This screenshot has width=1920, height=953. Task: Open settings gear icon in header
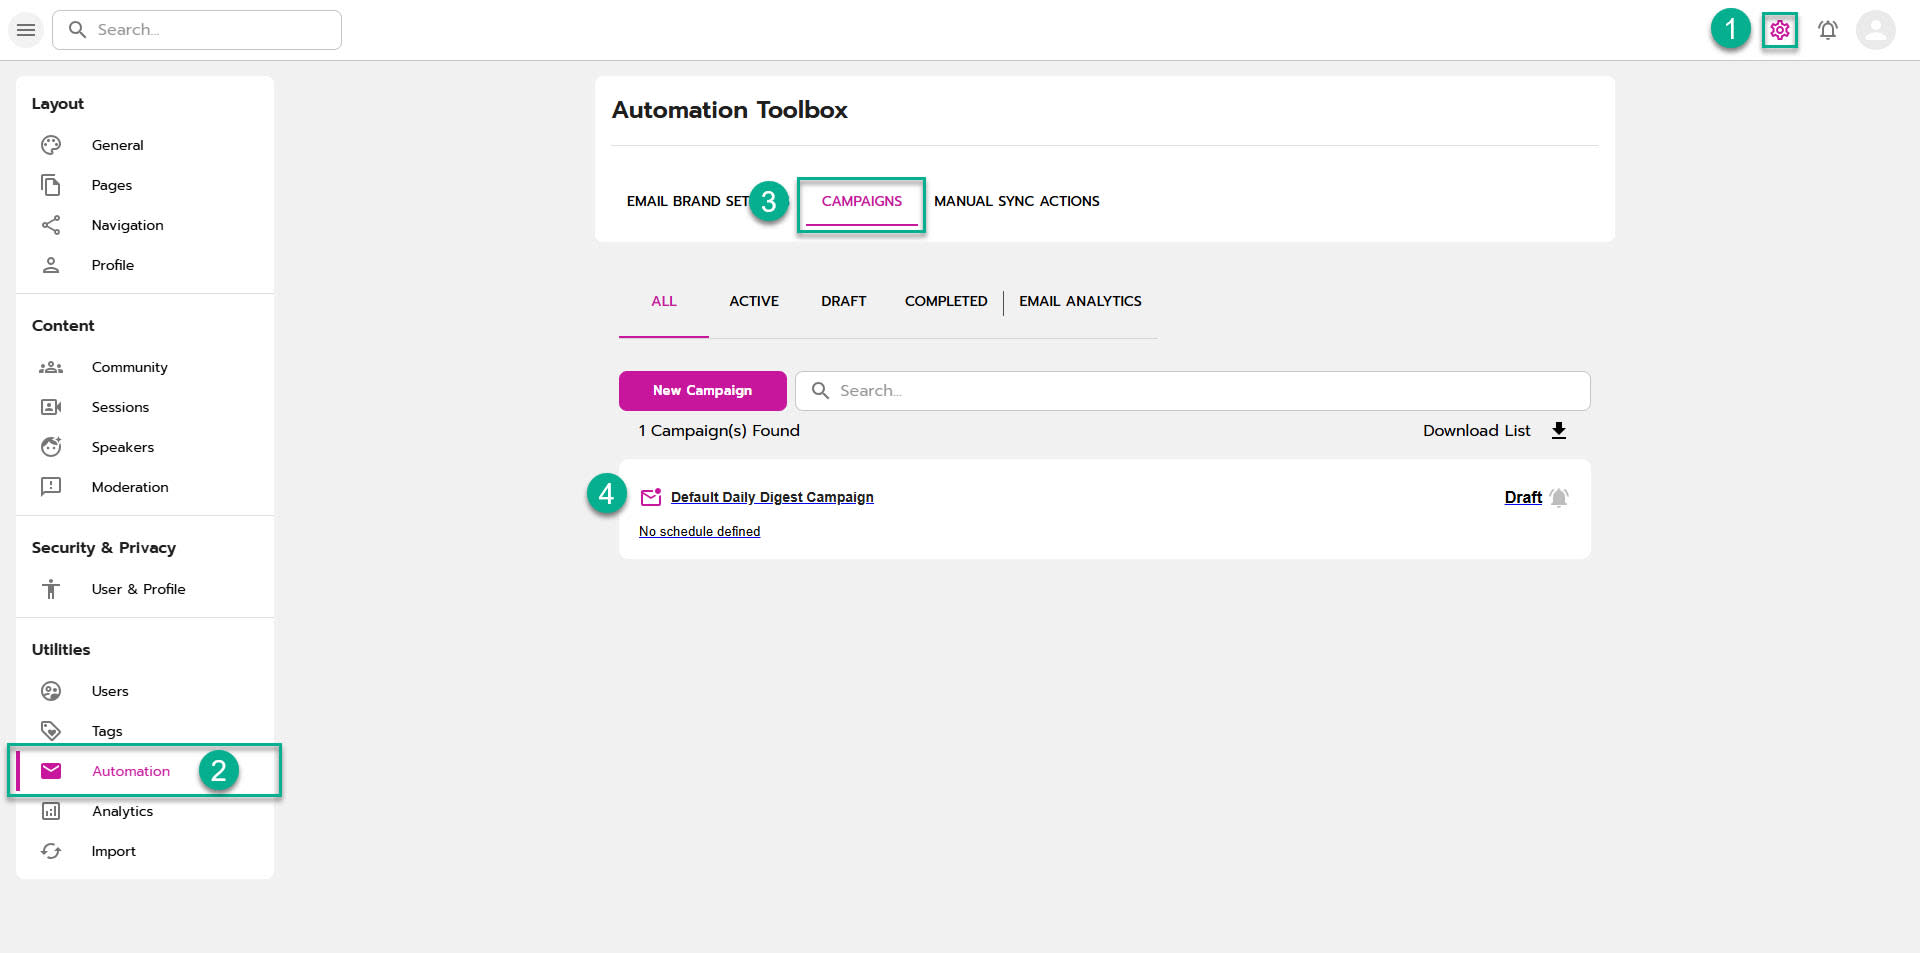pos(1779,30)
